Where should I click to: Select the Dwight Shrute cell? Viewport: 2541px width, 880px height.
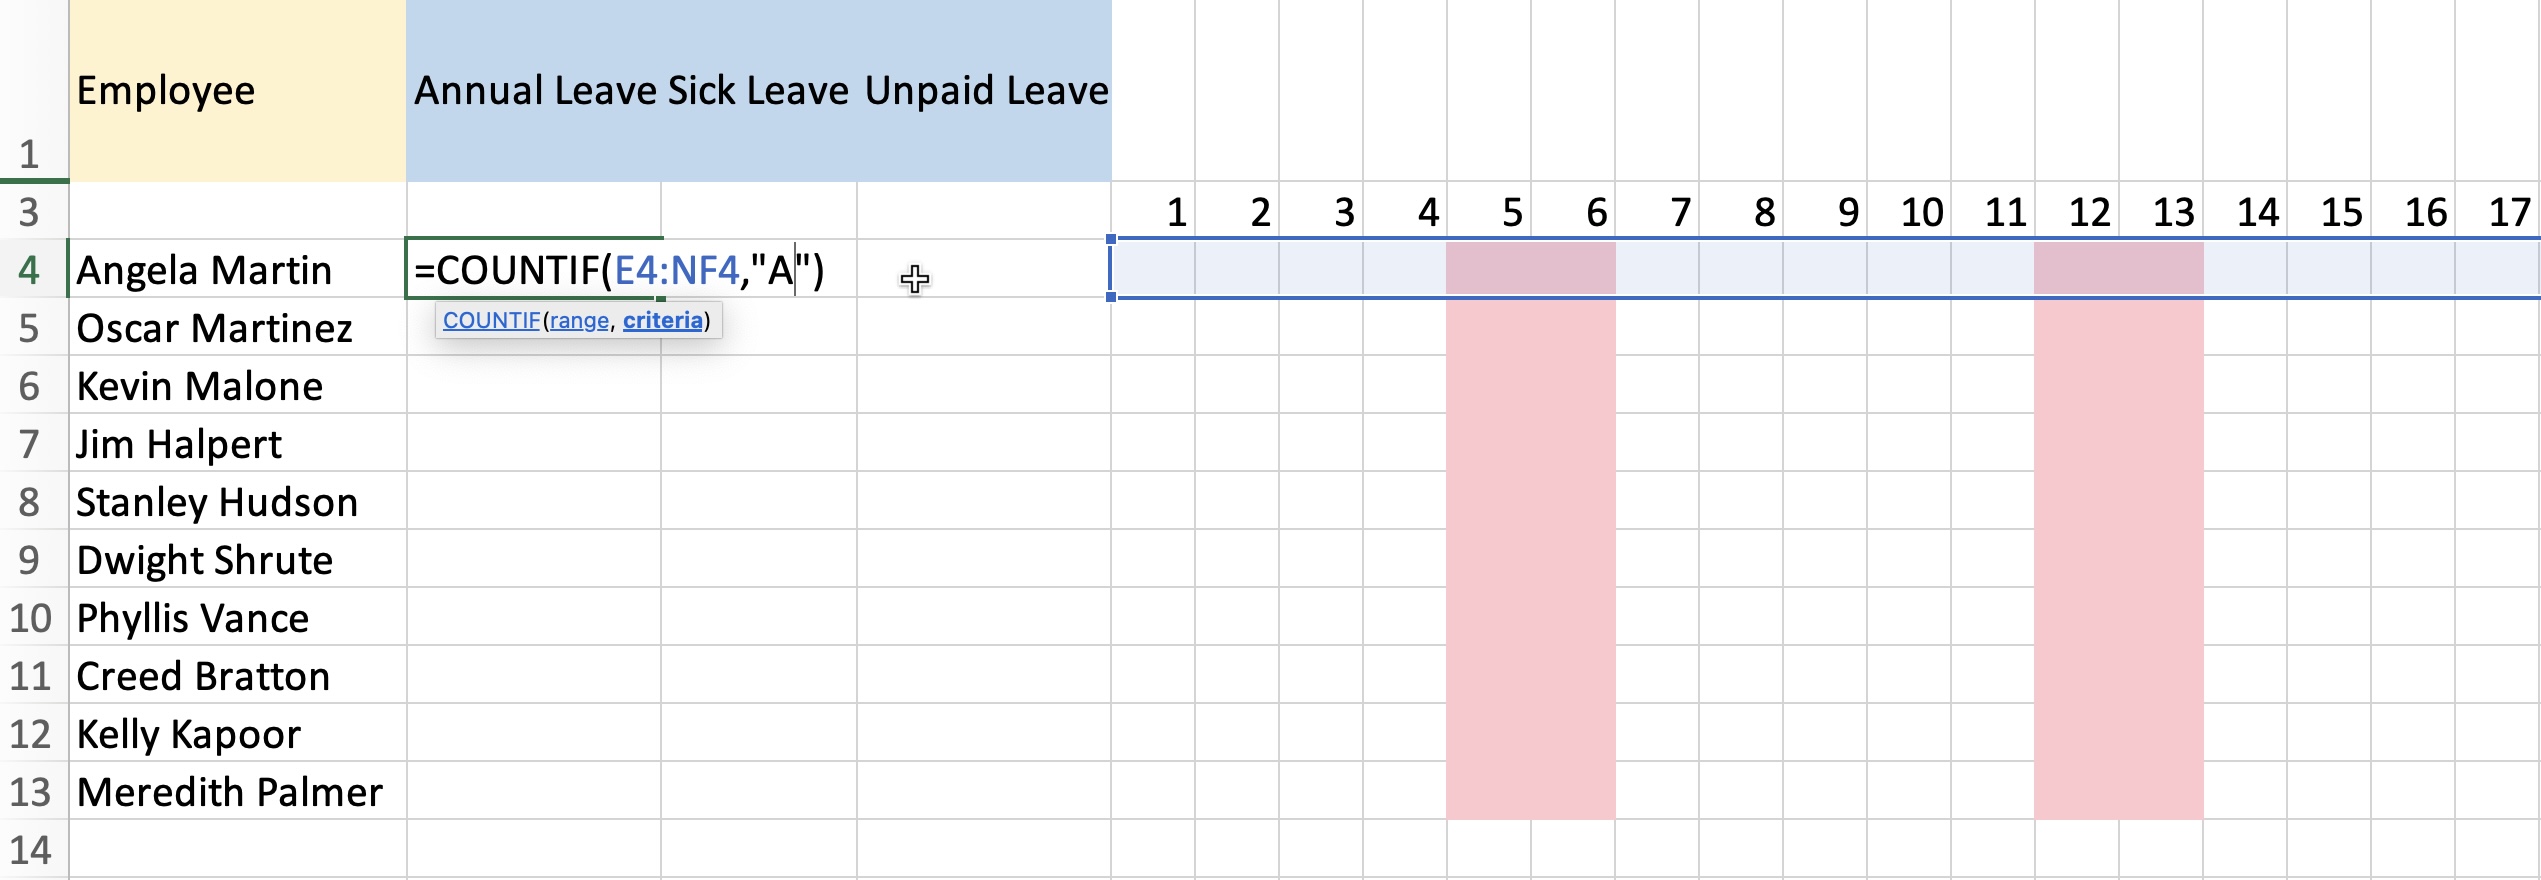238,559
